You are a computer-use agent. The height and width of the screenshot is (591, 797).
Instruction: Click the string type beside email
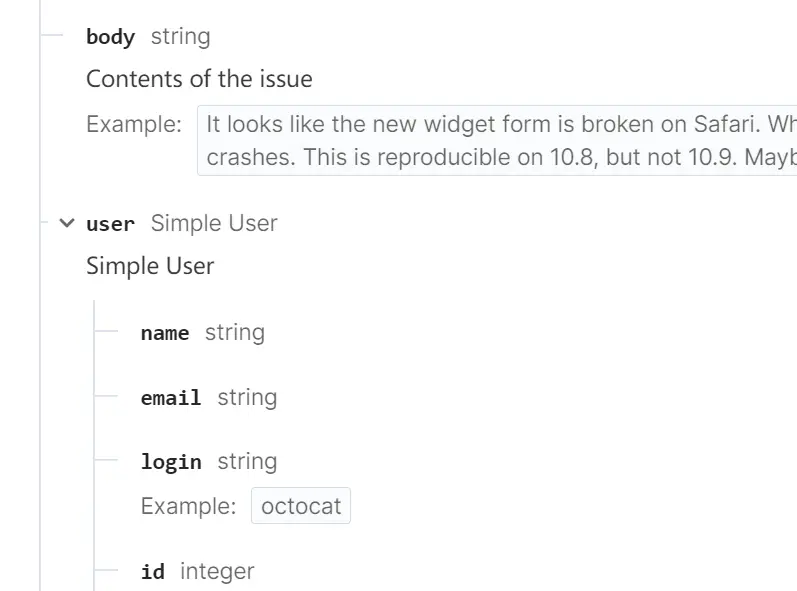[248, 397]
